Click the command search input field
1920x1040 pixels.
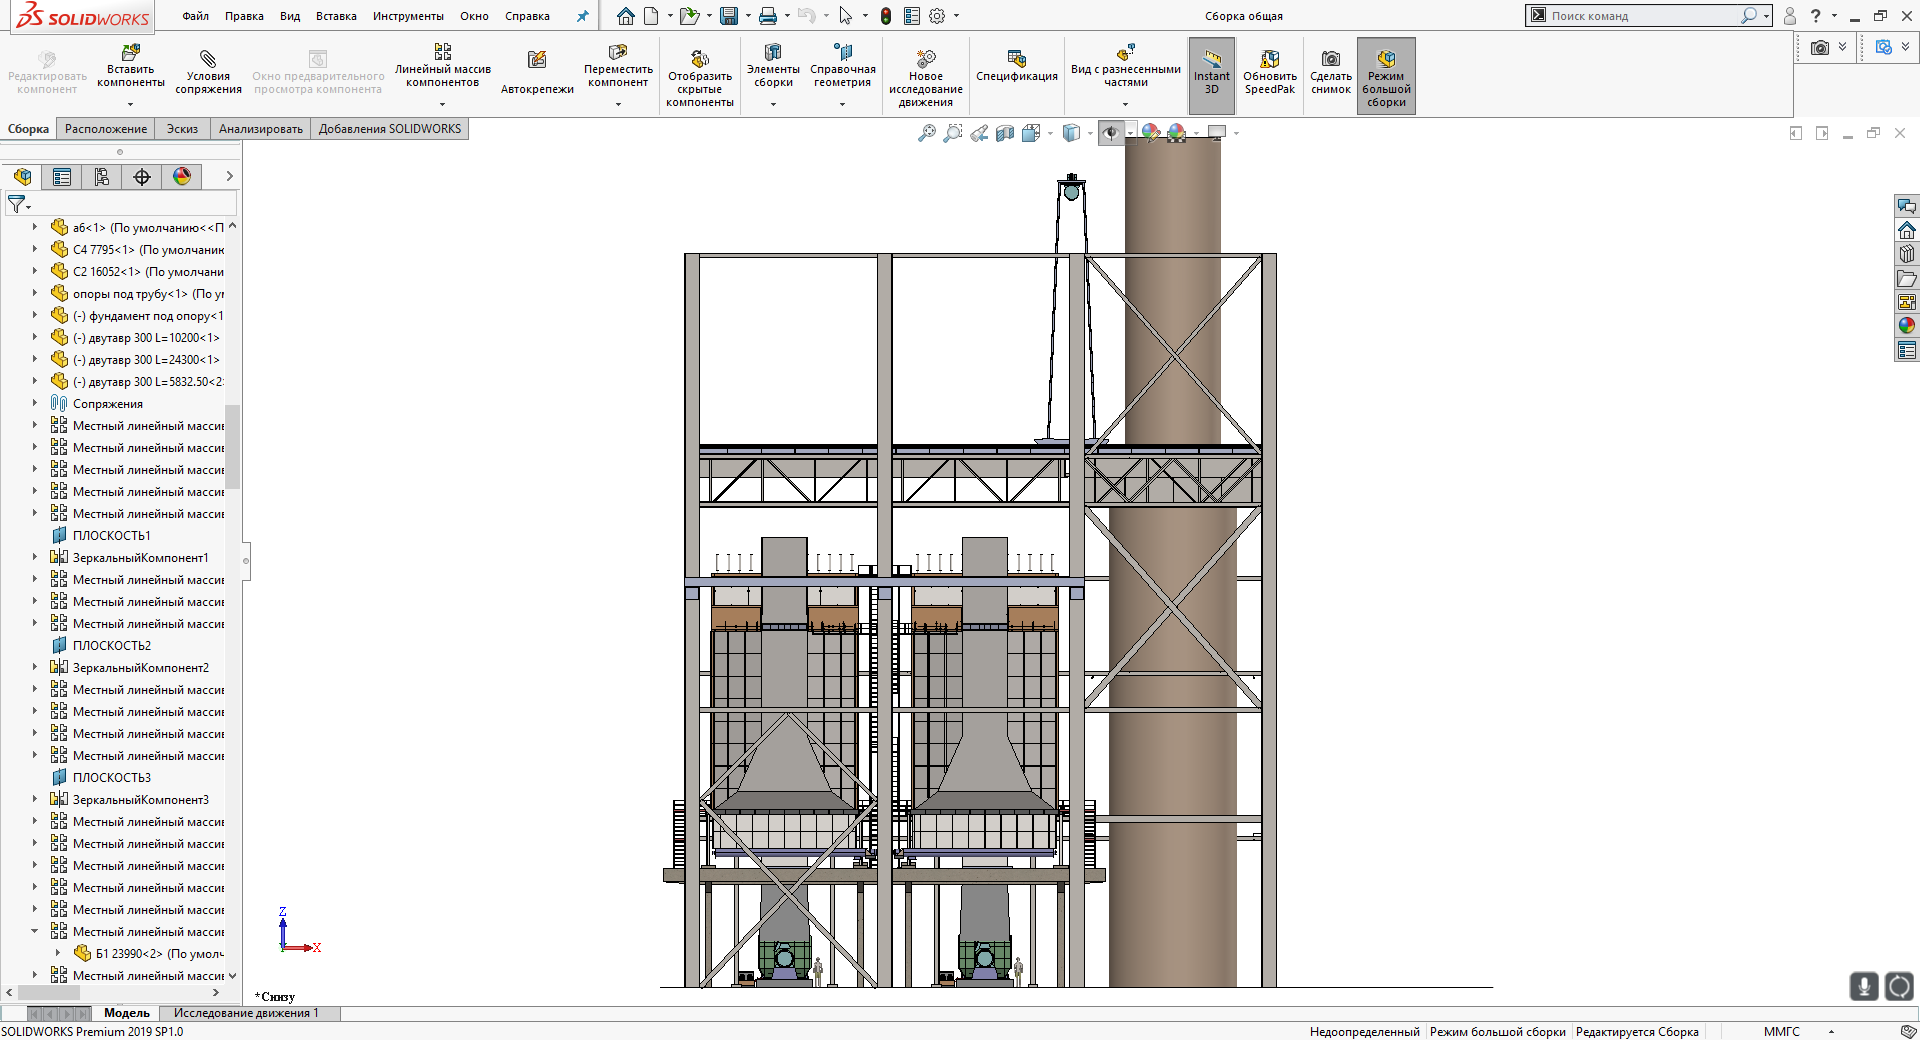1640,16
